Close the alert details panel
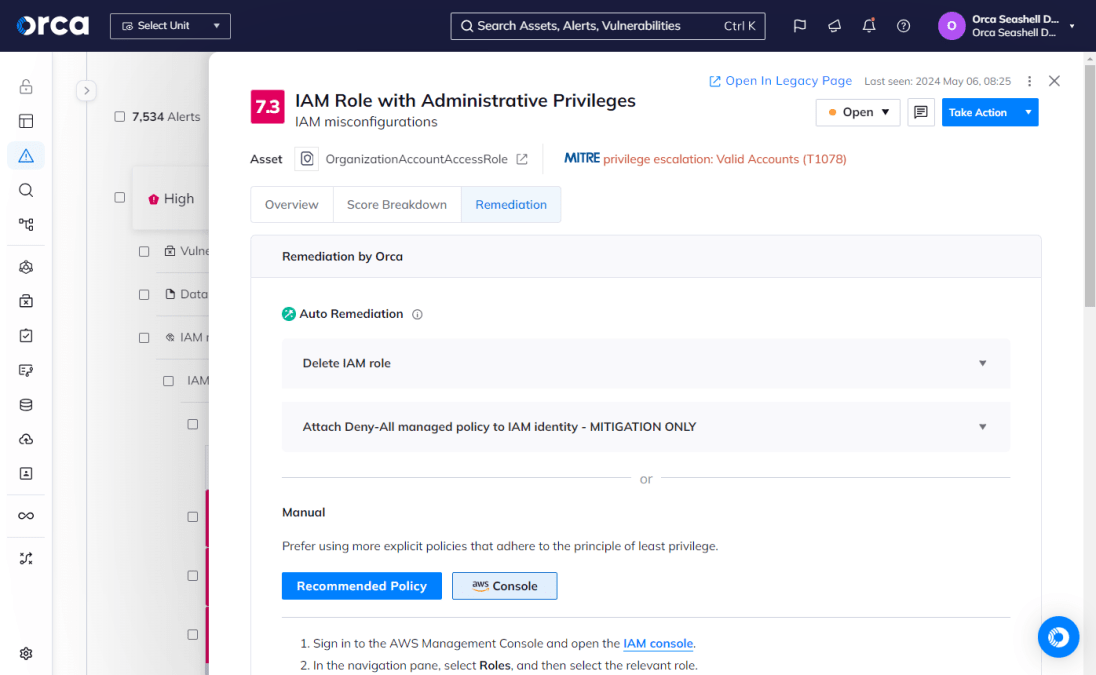Viewport: 1096px width, 675px height. pyautogui.click(x=1055, y=81)
